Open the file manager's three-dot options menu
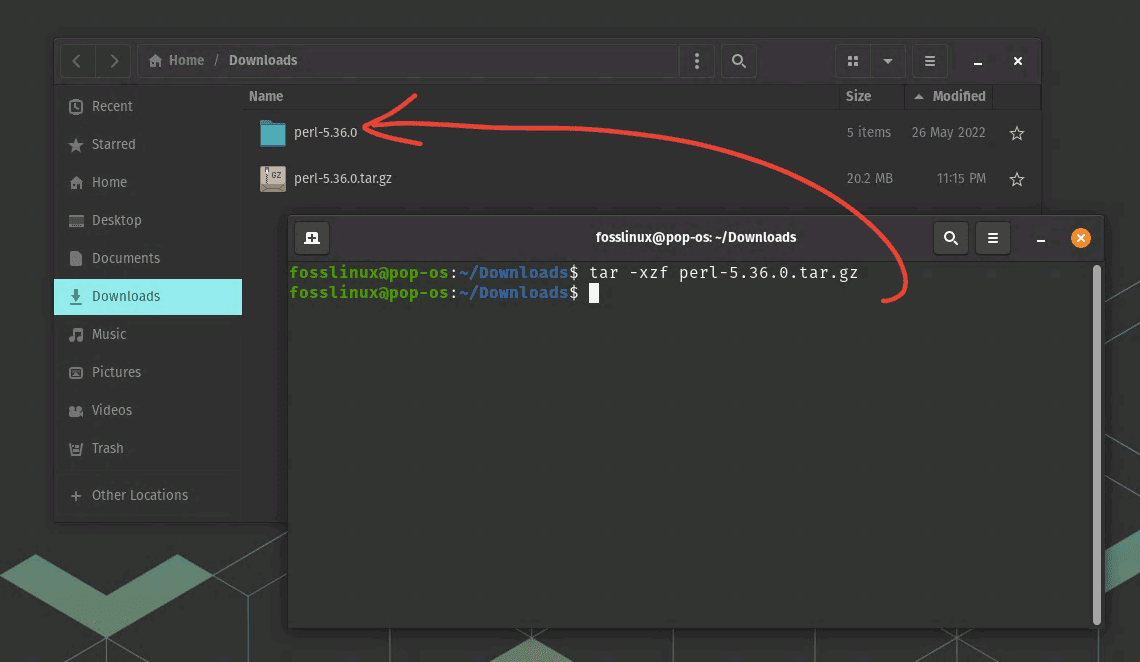 697,61
